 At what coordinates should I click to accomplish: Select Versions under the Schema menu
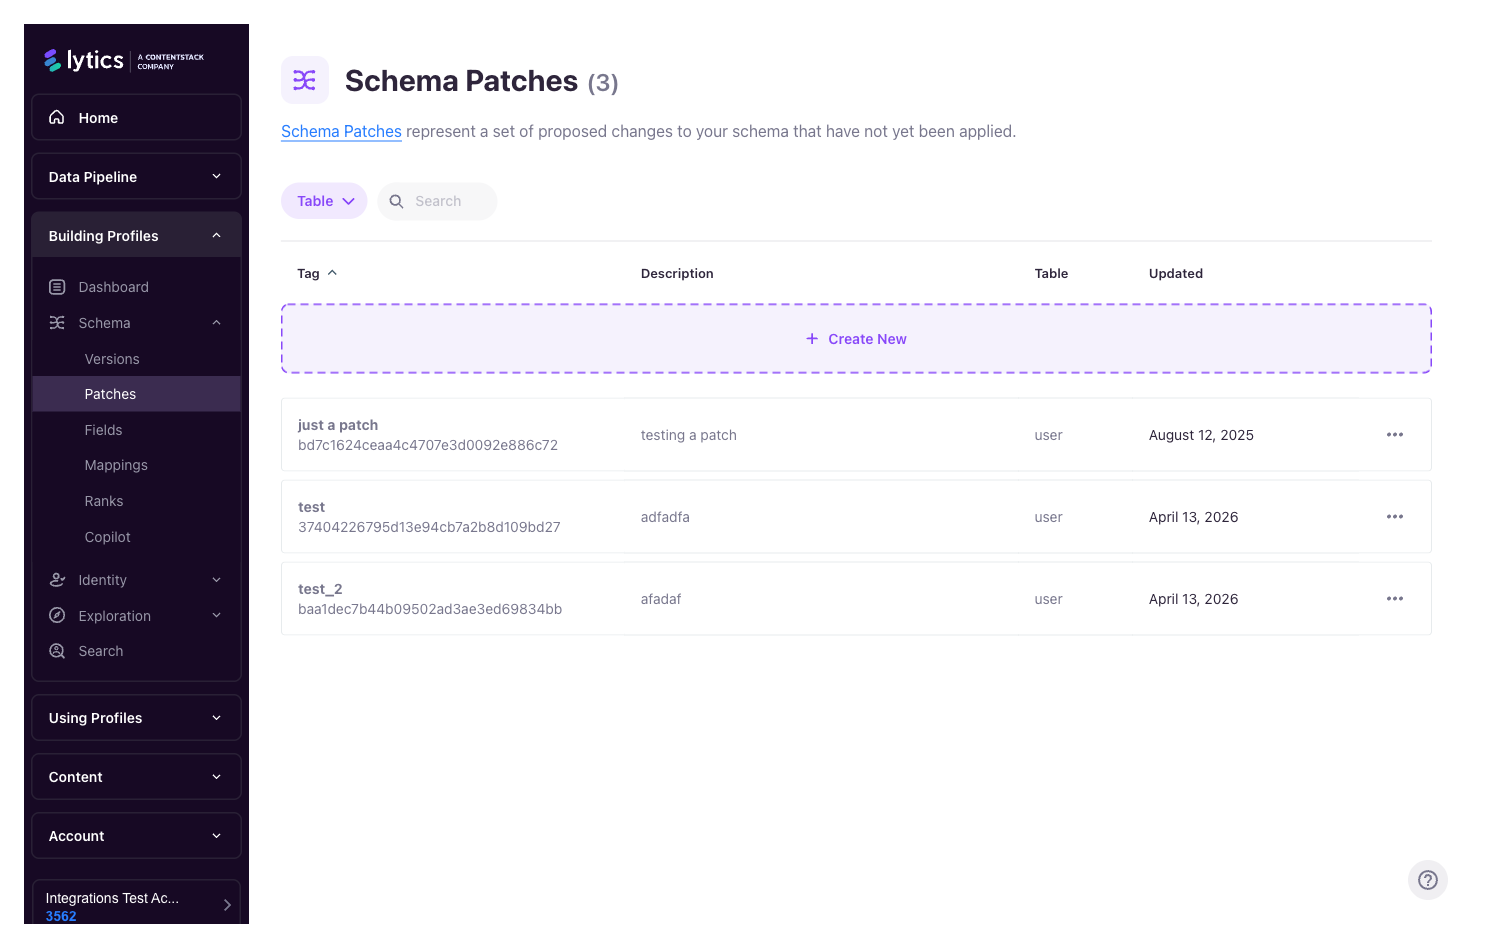pos(111,358)
